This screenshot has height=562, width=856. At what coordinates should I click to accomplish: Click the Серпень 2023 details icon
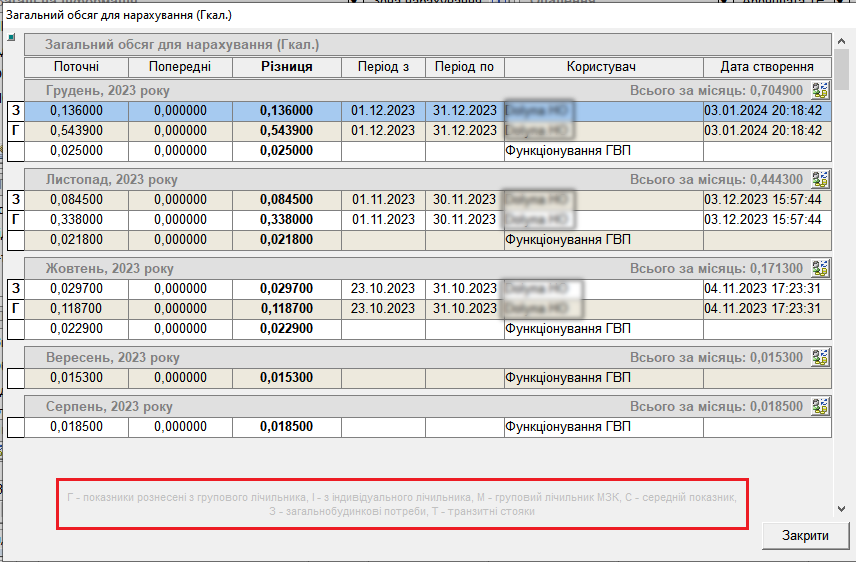click(821, 407)
